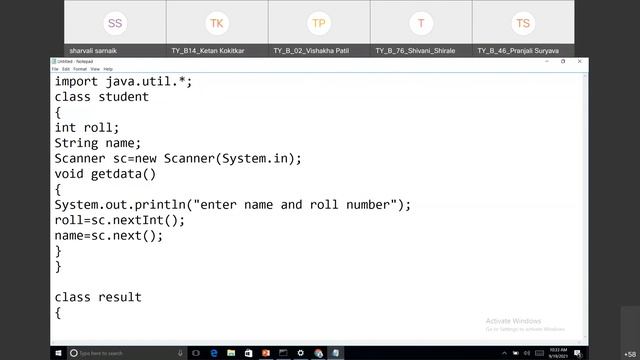Open Microsoft Store from the taskbar
Viewport: 640px width, 360px height.
[248, 353]
